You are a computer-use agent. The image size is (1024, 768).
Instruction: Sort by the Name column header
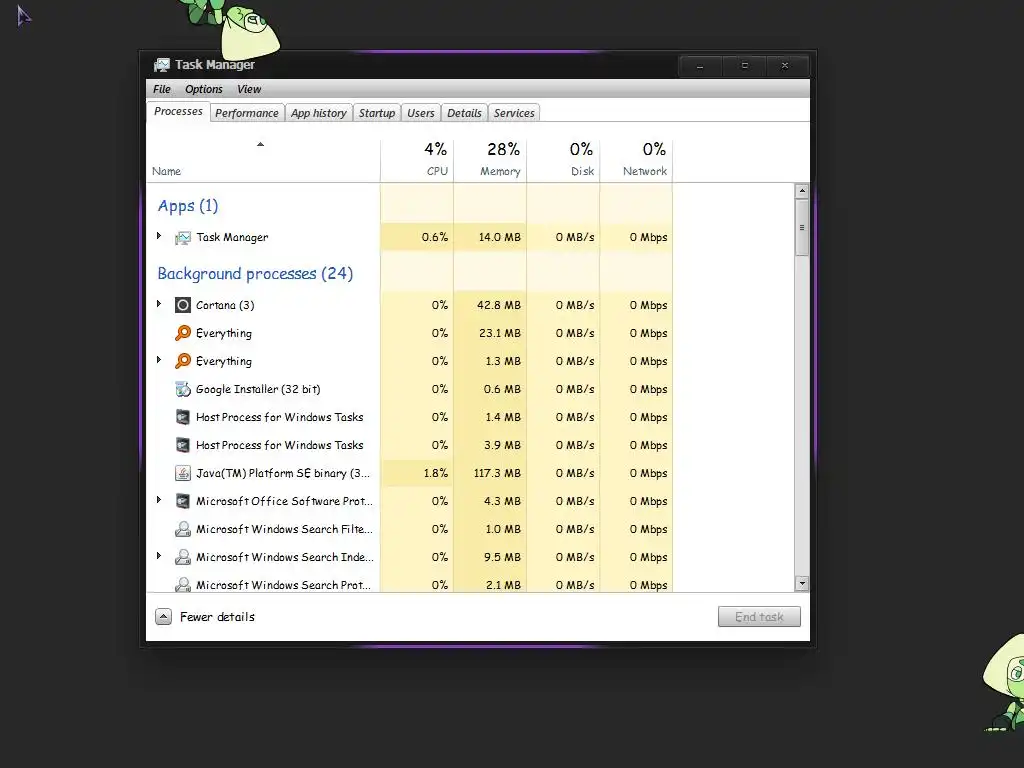coord(263,160)
